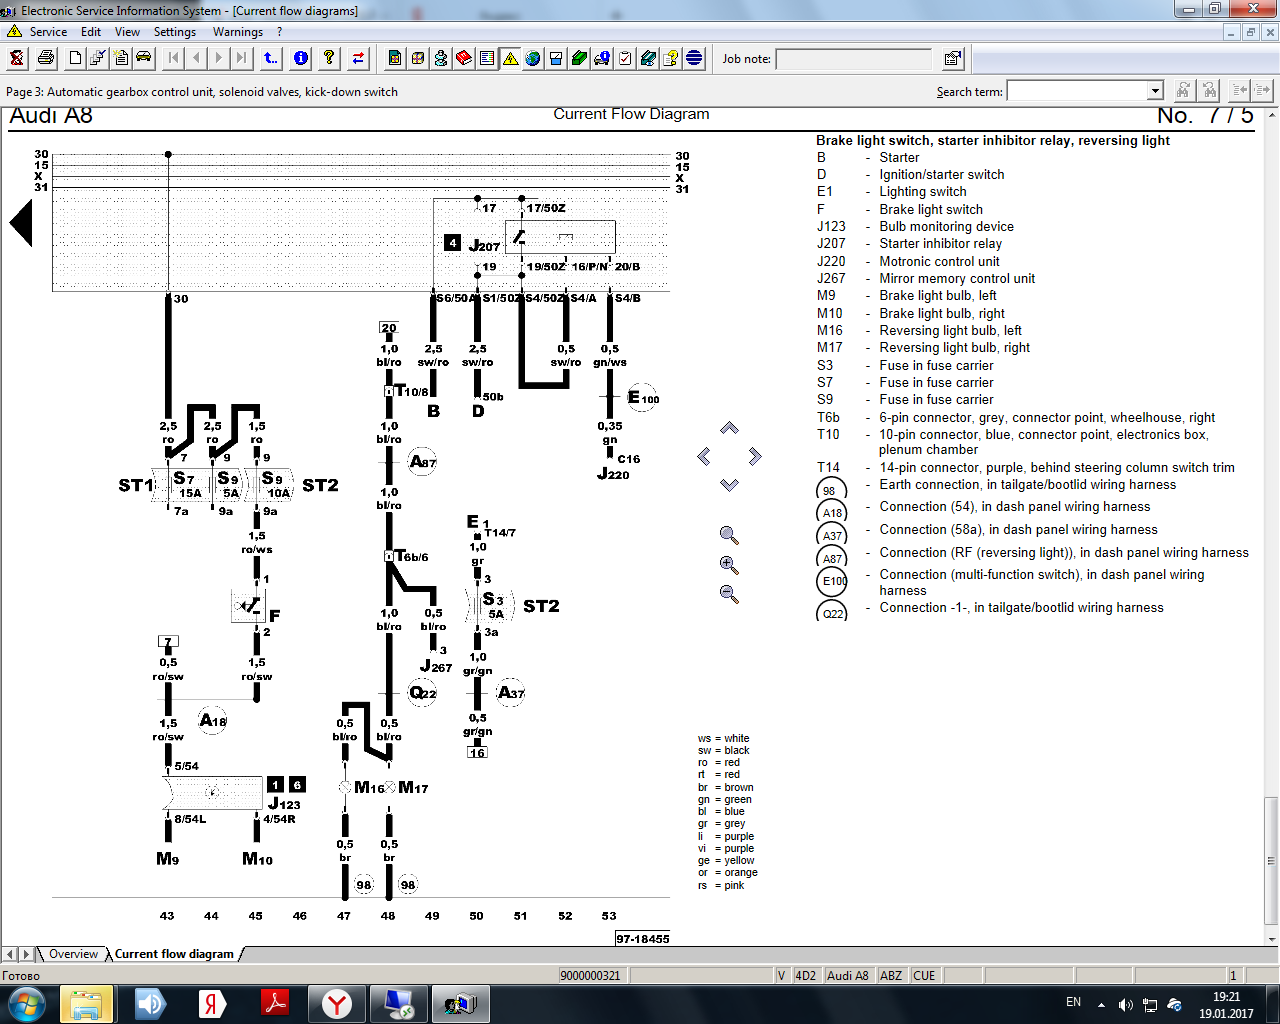
Task: Click the system tray volume icon
Action: click(x=1126, y=1004)
